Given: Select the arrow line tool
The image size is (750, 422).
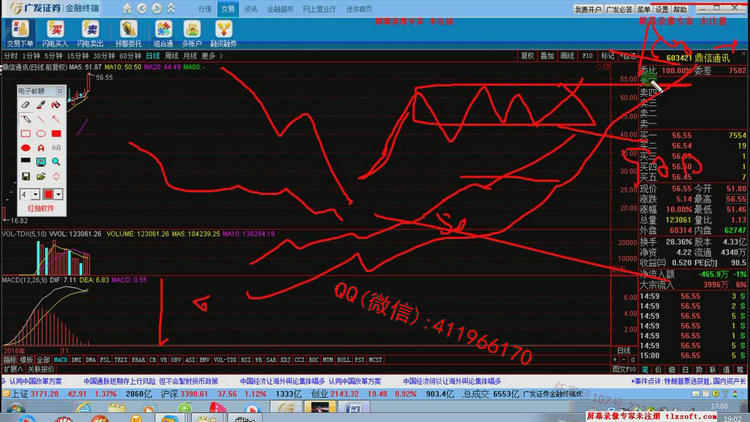Looking at the screenshot, I should pyautogui.click(x=56, y=119).
